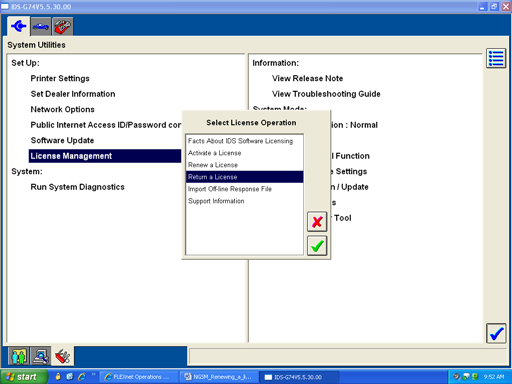Switch to NGSM_Renewing taskbar document
The image size is (512, 384).
click(x=219, y=377)
